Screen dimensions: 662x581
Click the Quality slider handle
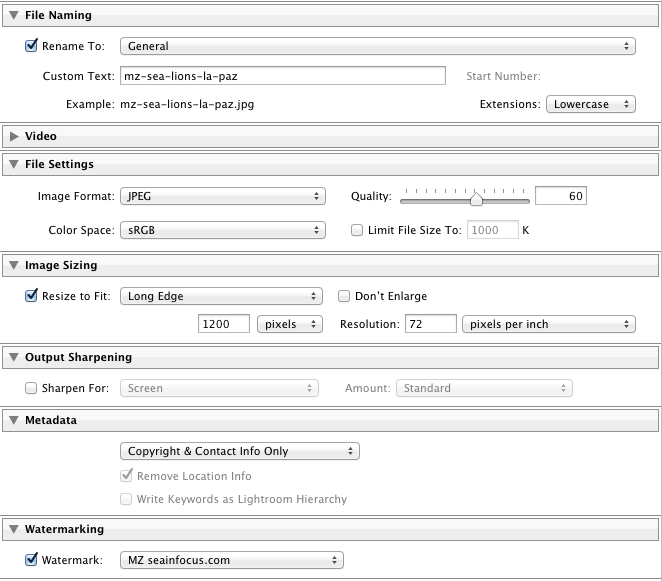(x=476, y=199)
